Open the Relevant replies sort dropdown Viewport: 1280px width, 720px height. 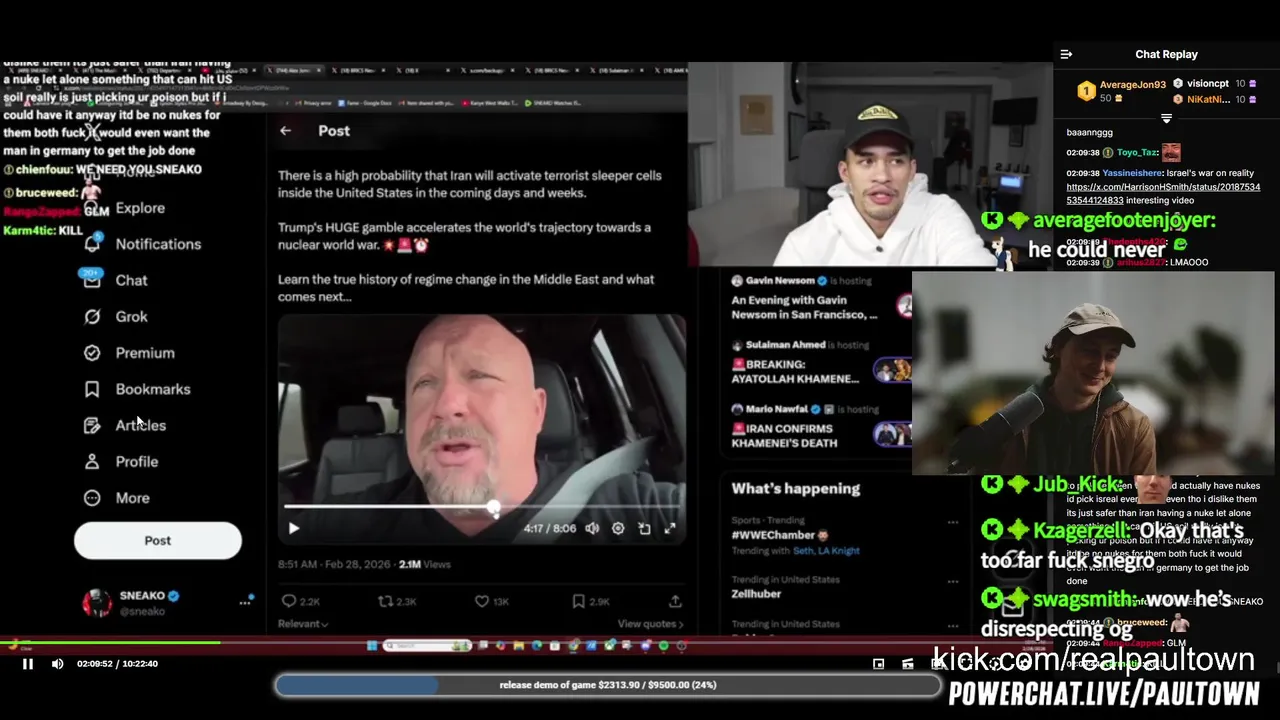[x=303, y=624]
